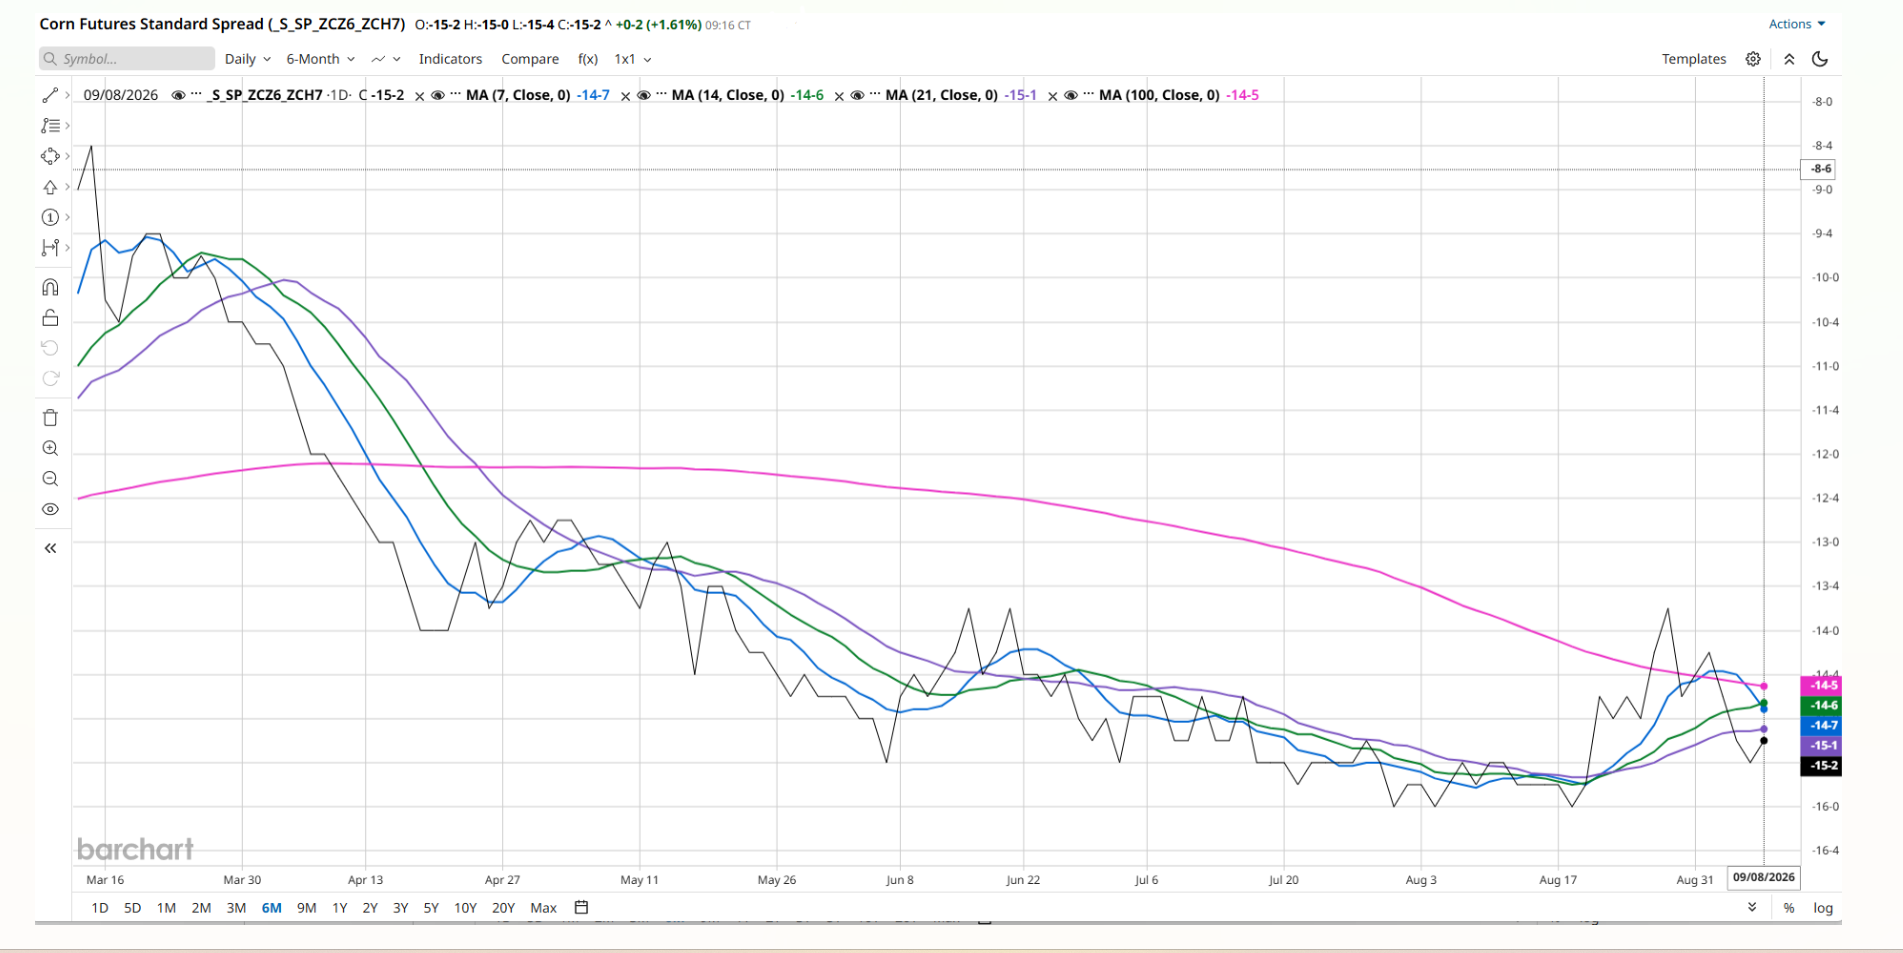
Task: Expand the 6-Month period dropdown
Action: (x=320, y=59)
